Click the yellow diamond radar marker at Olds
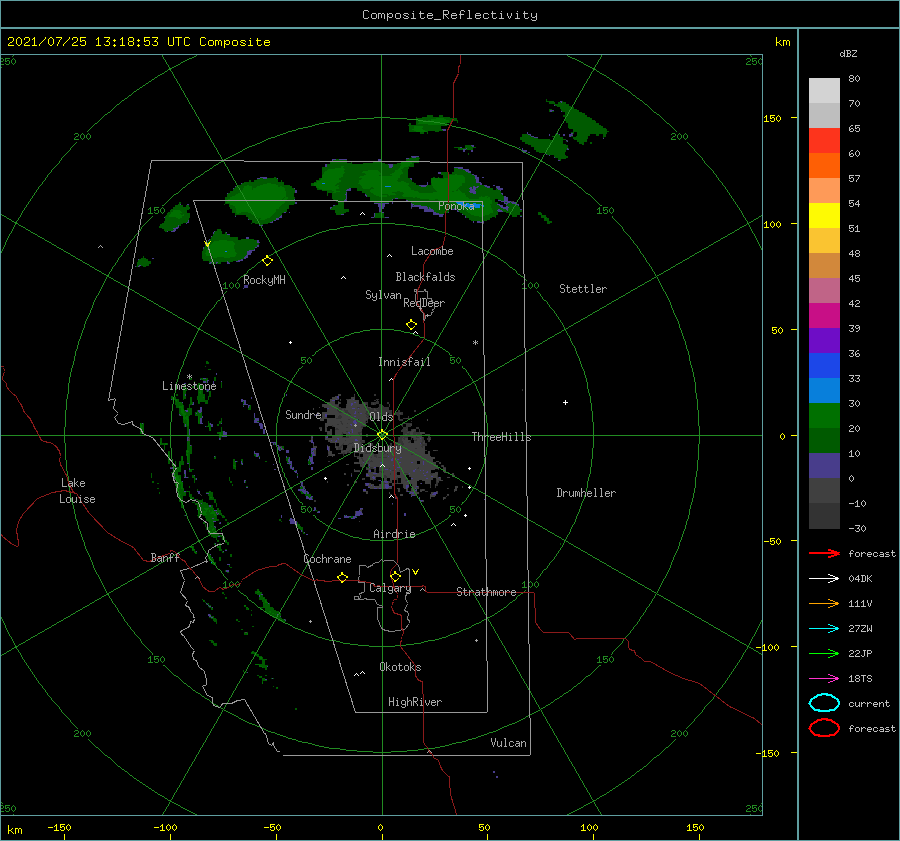 [382, 435]
